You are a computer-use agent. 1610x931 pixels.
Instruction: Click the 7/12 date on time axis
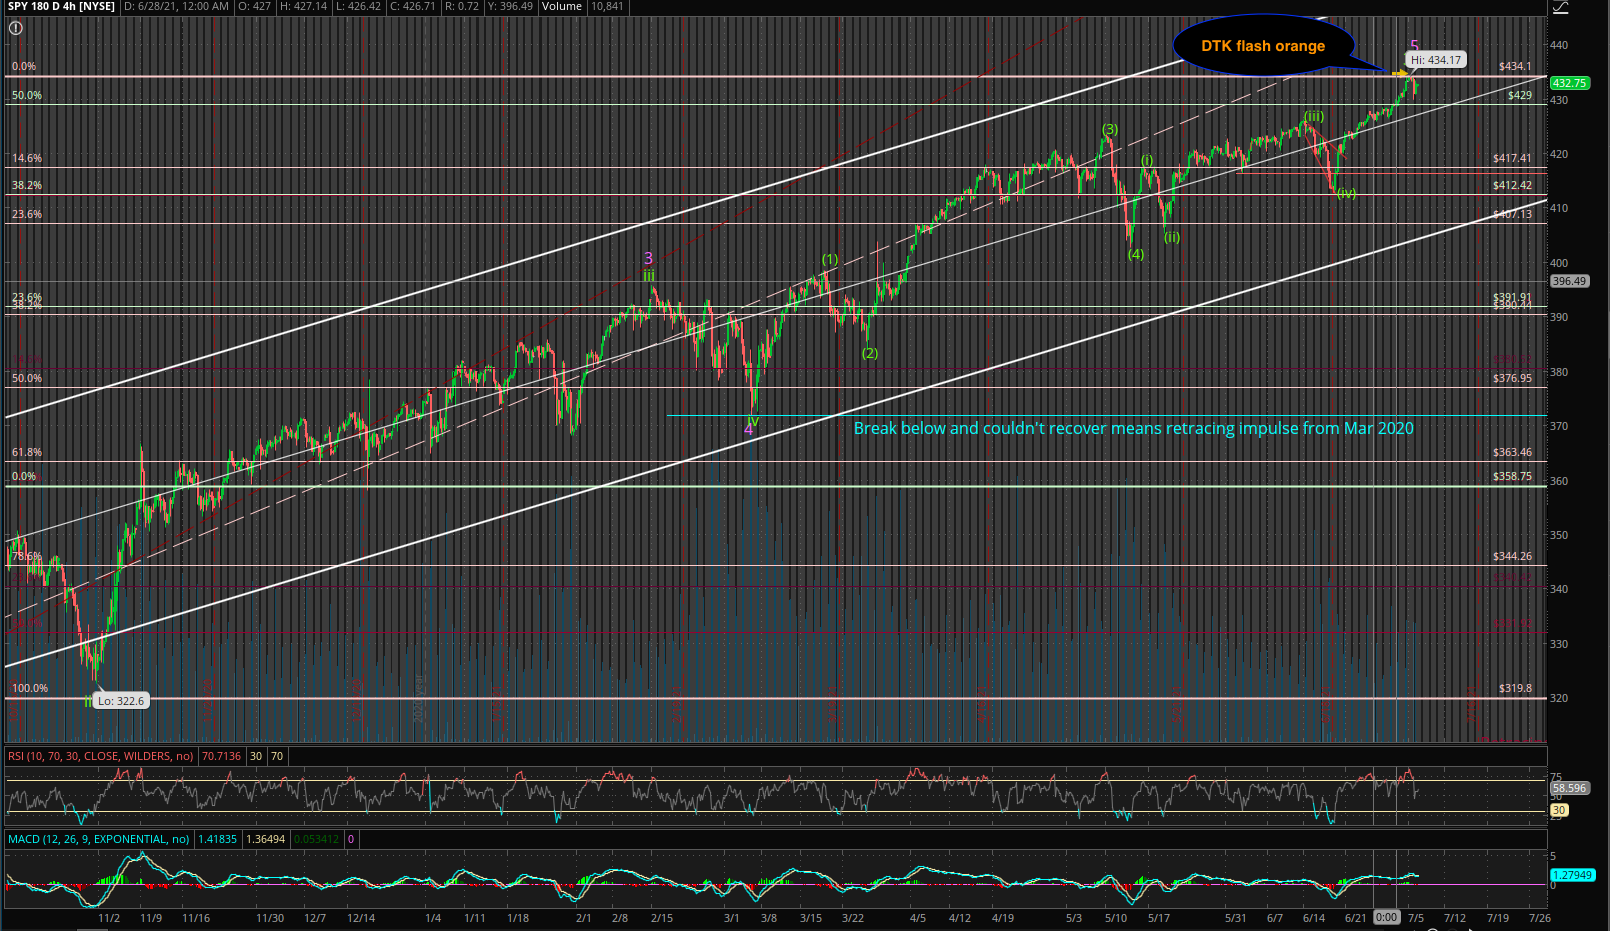pos(1455,917)
